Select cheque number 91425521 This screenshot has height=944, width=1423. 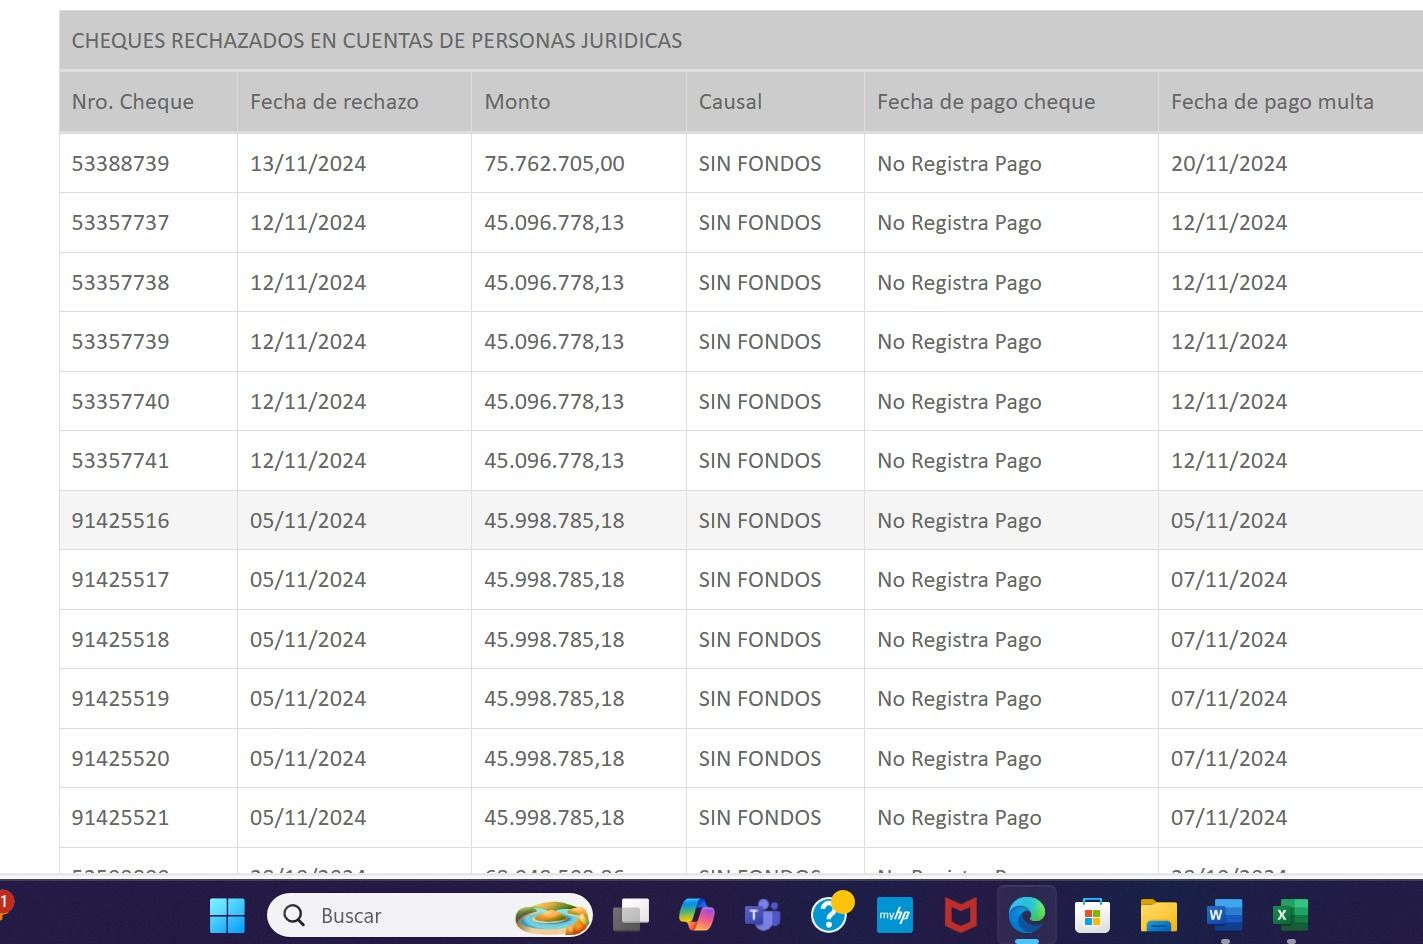coord(121,817)
